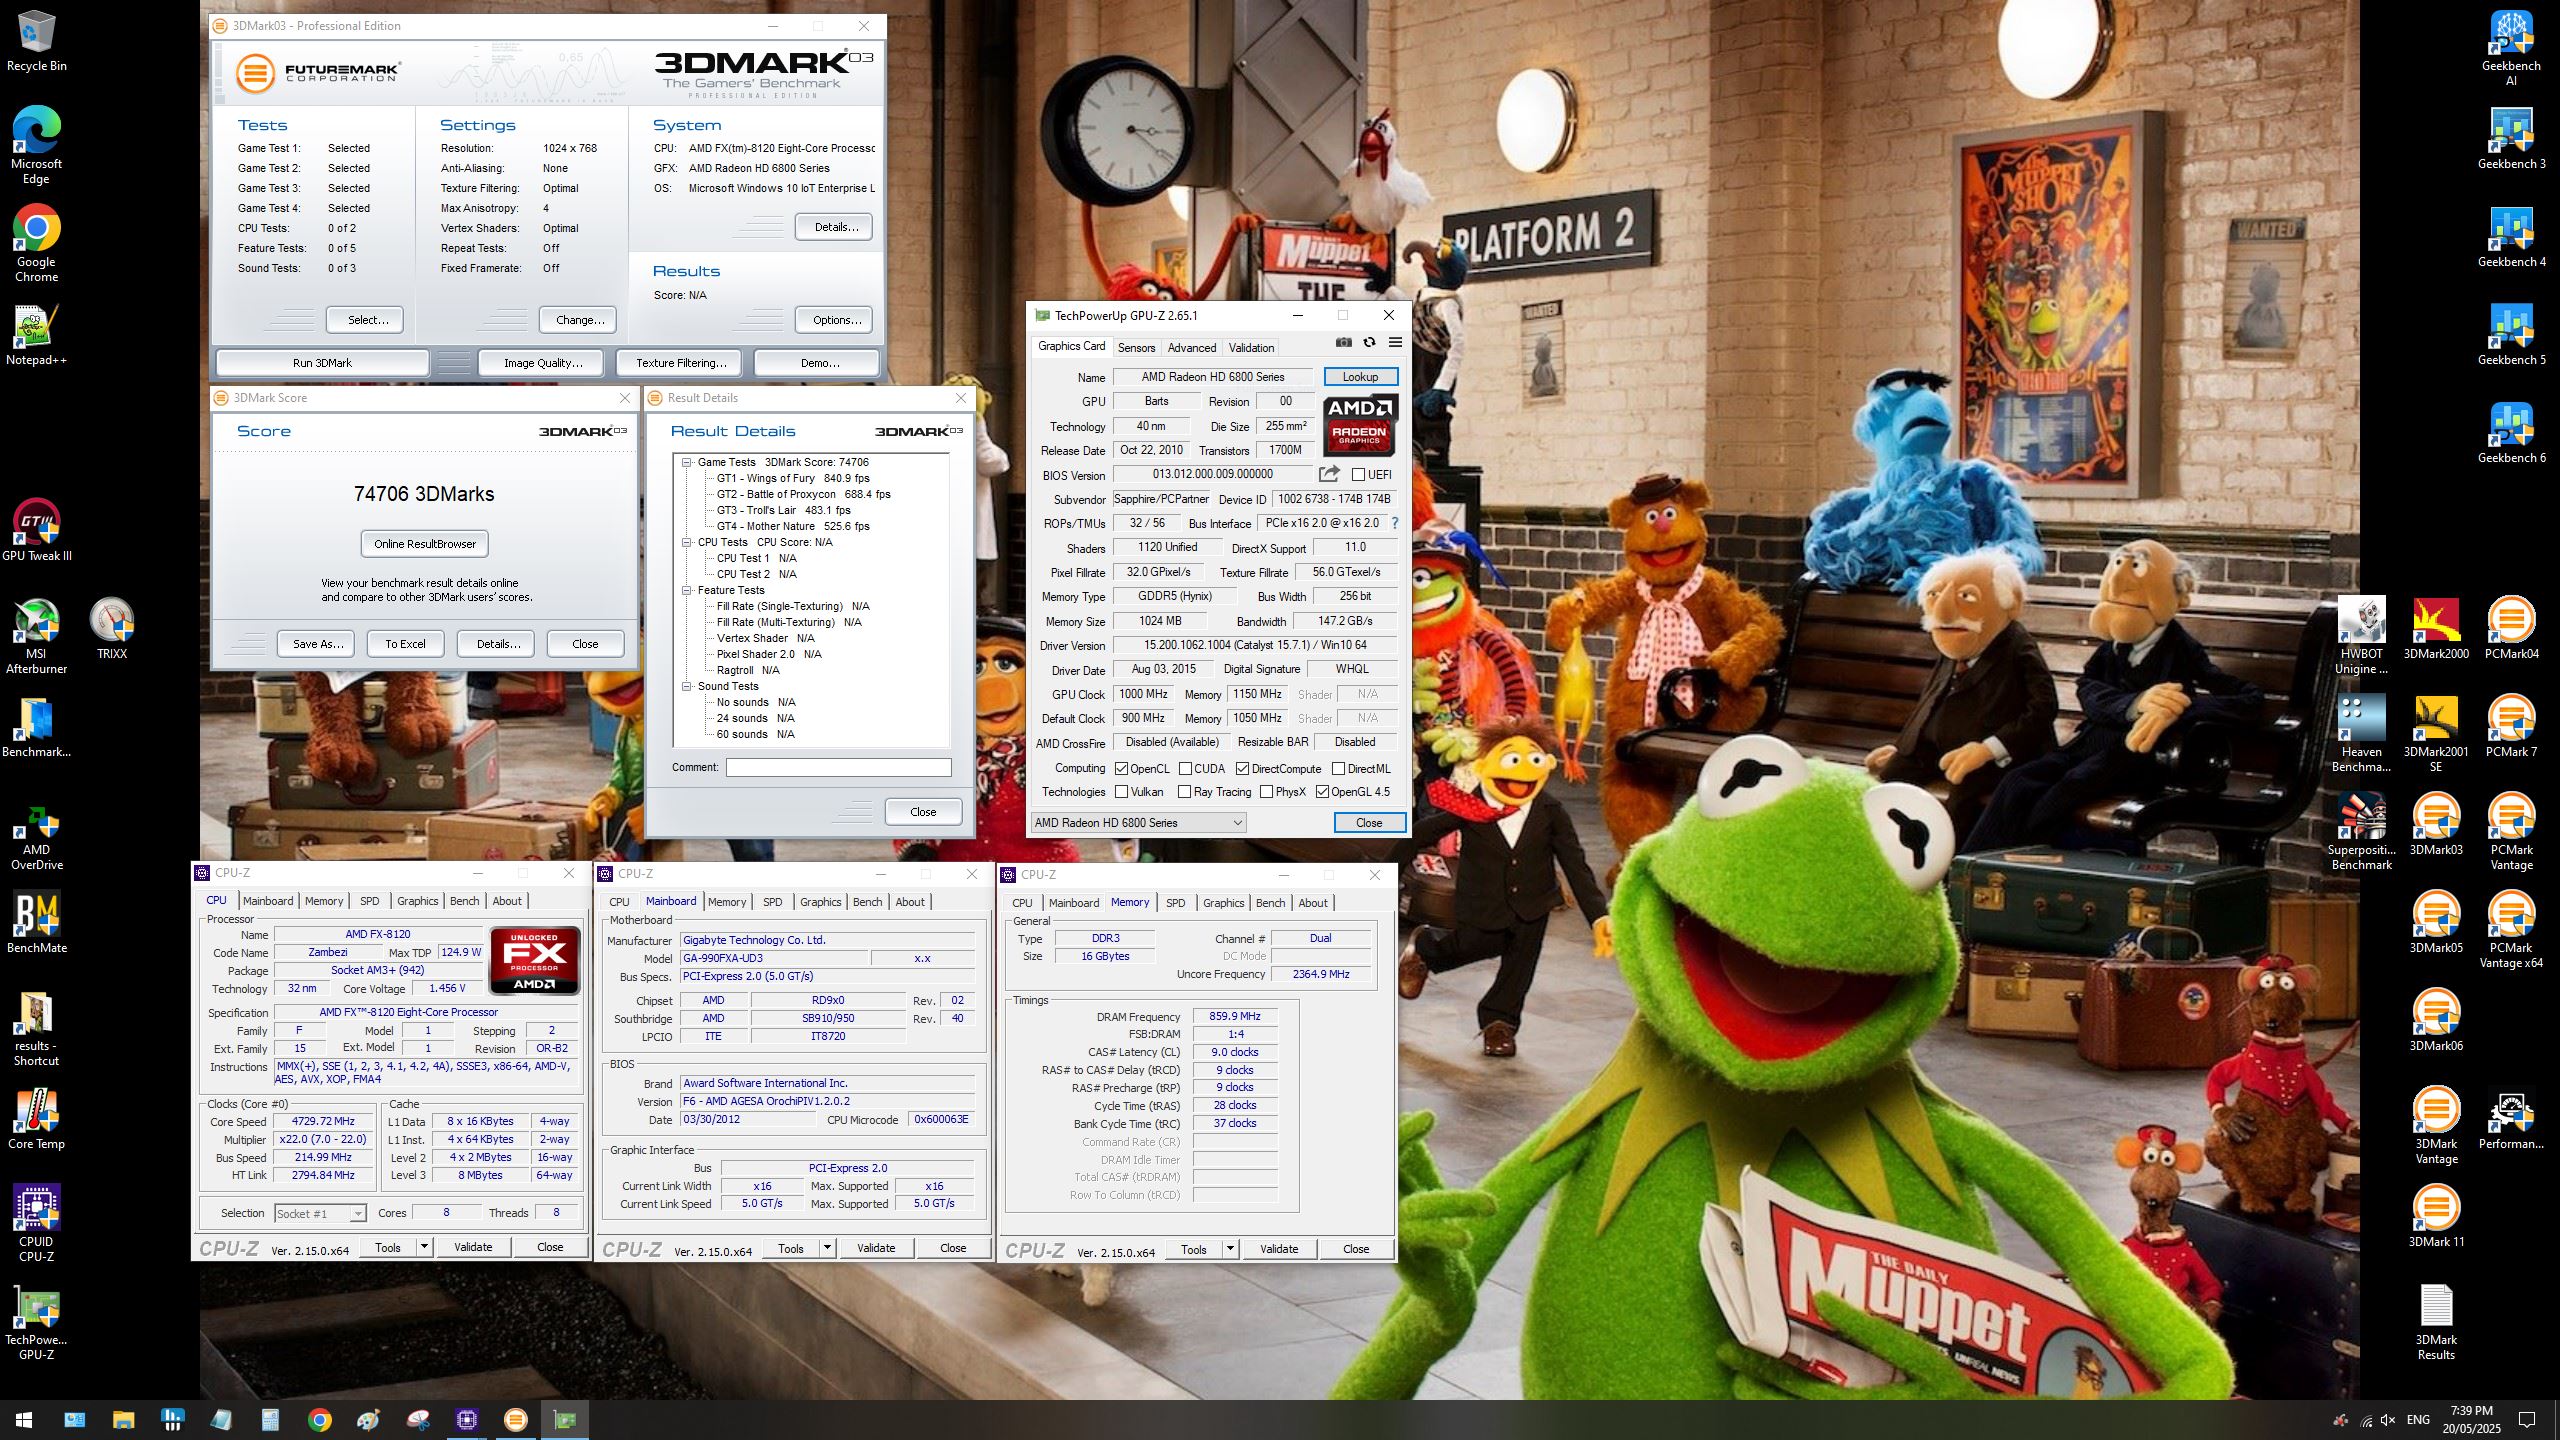Open Tools dropdown arrow in Mainboard window
Screen dimensions: 2560x1440
tap(827, 1248)
